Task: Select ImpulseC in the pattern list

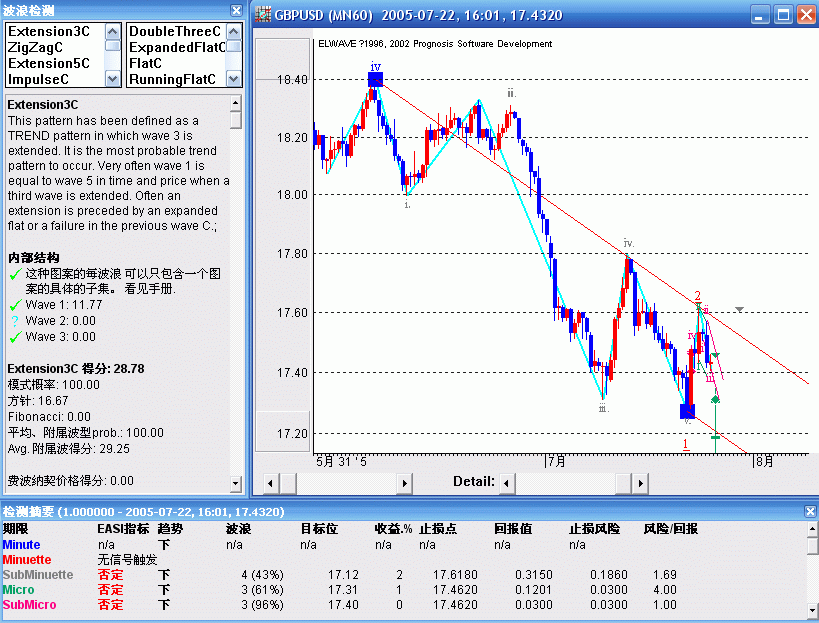Action: coord(38,79)
